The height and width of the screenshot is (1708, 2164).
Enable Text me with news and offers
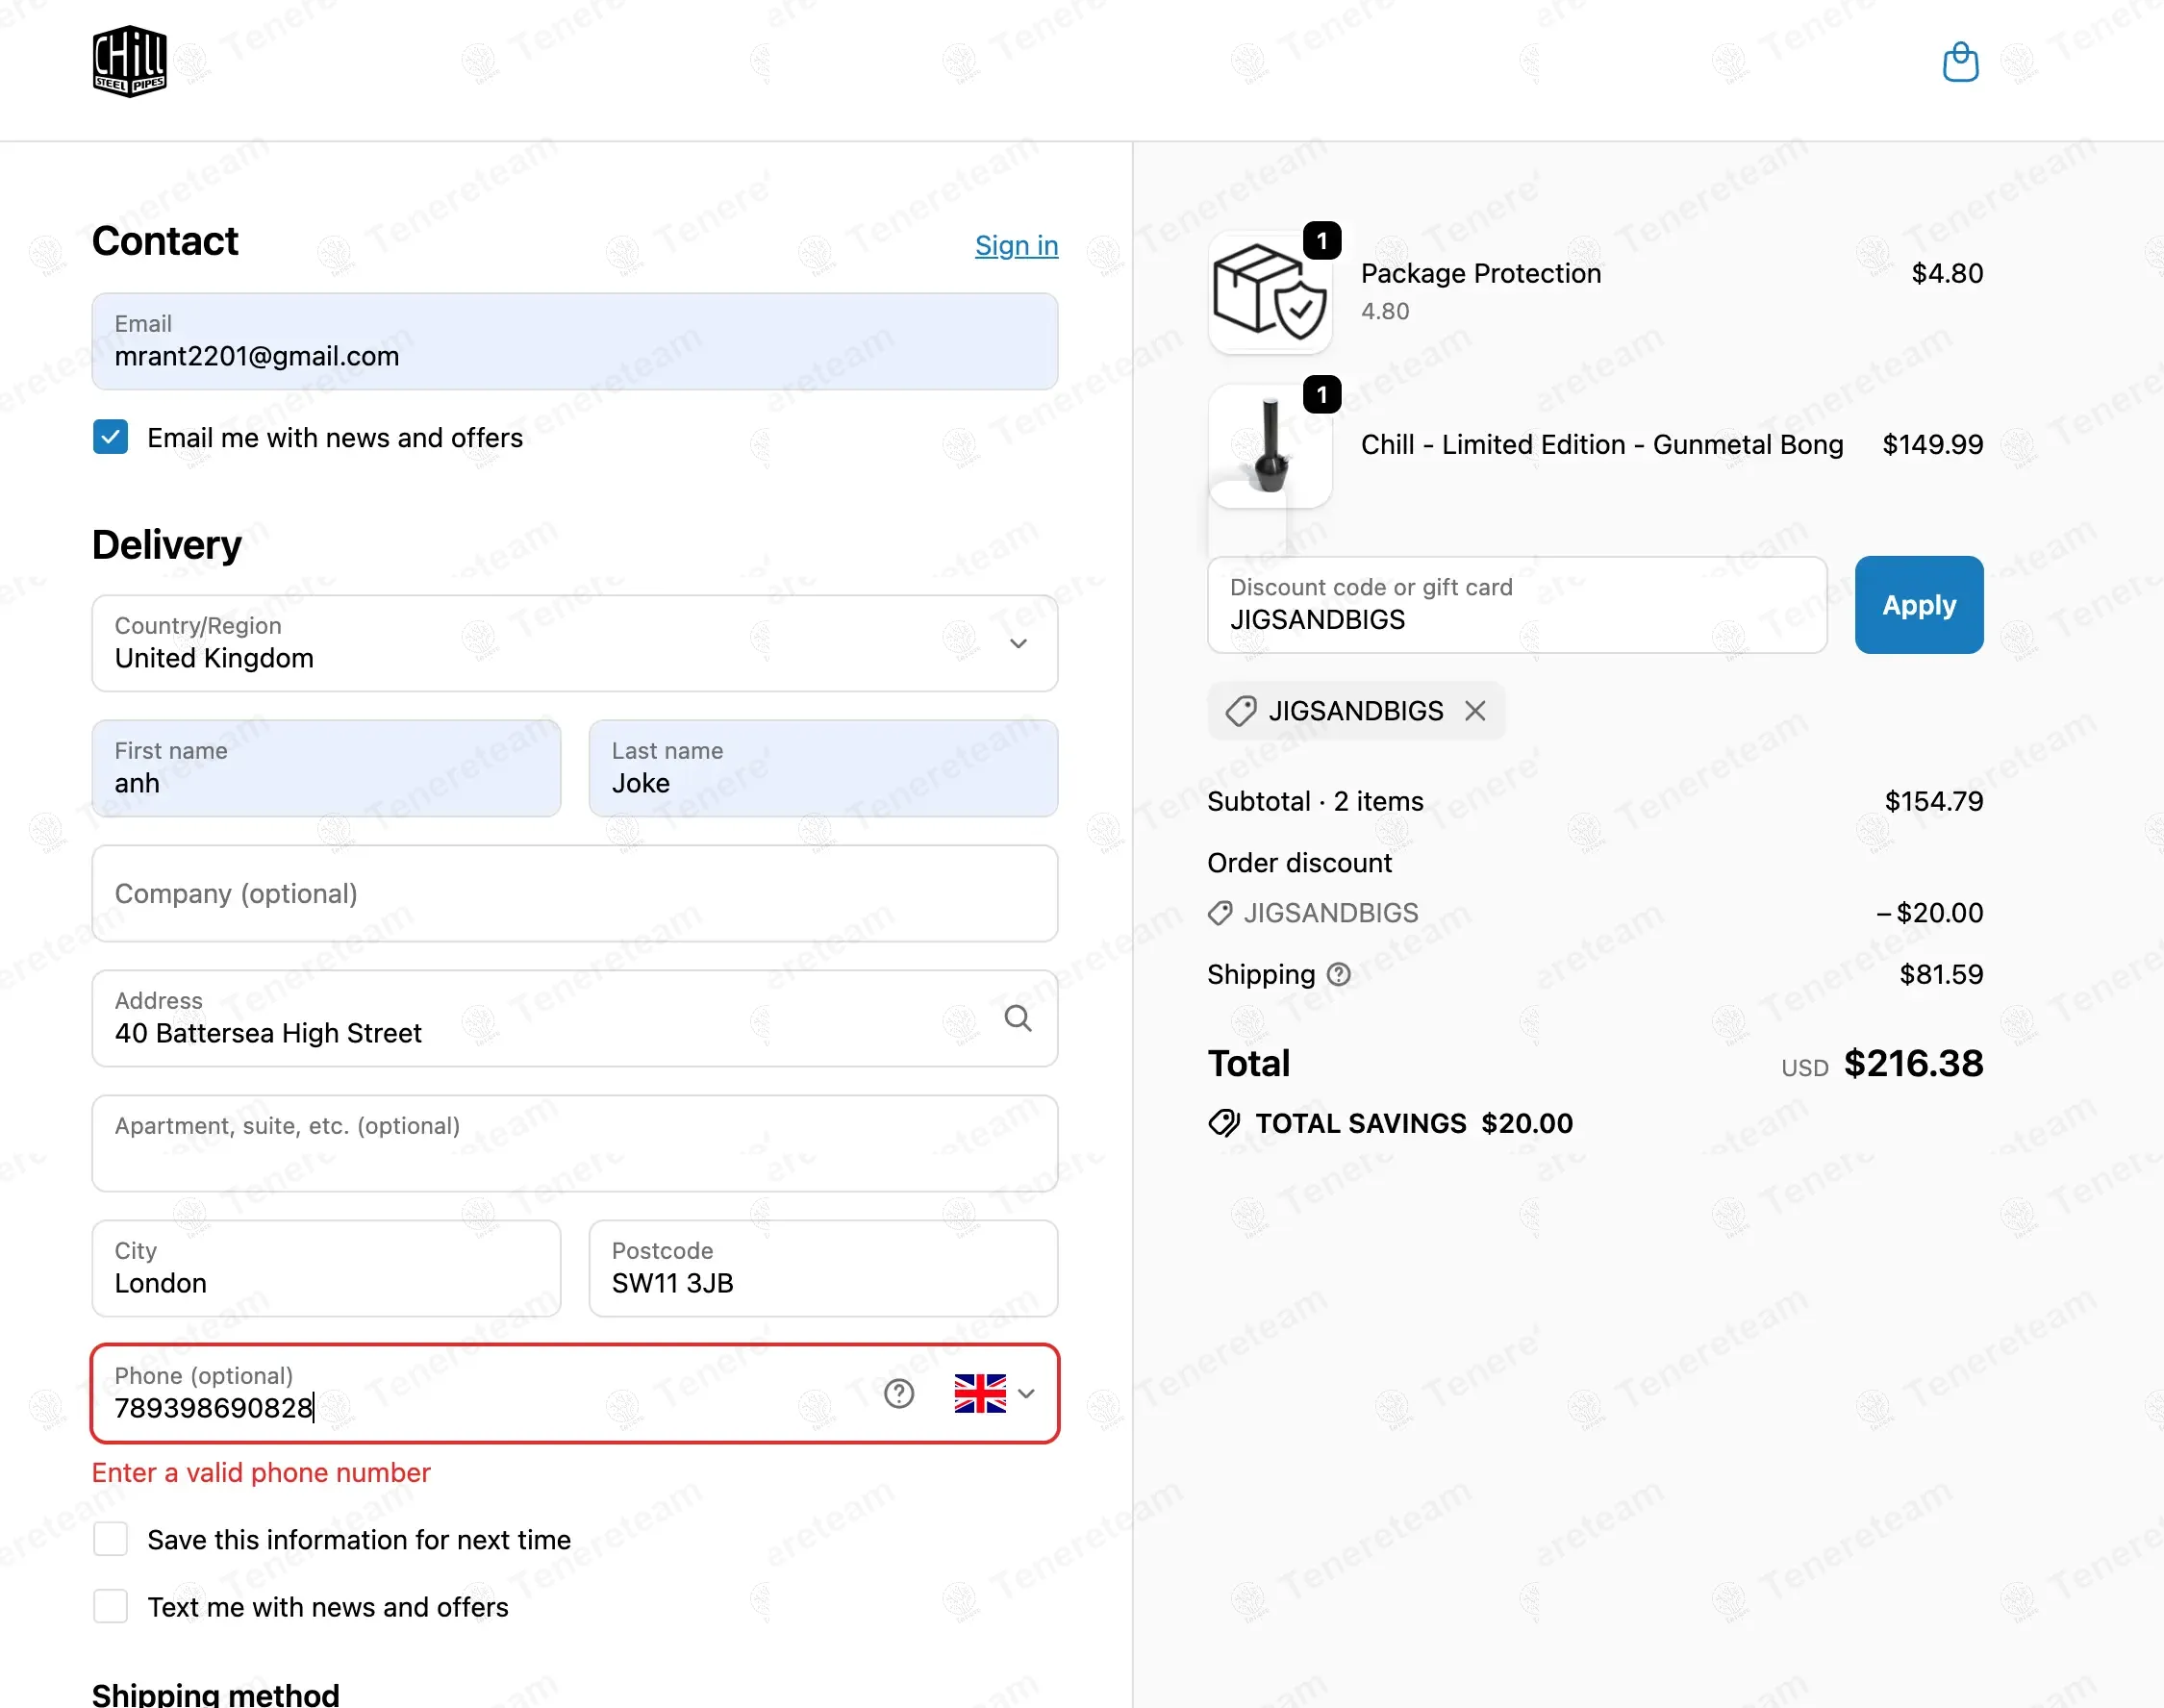click(110, 1606)
